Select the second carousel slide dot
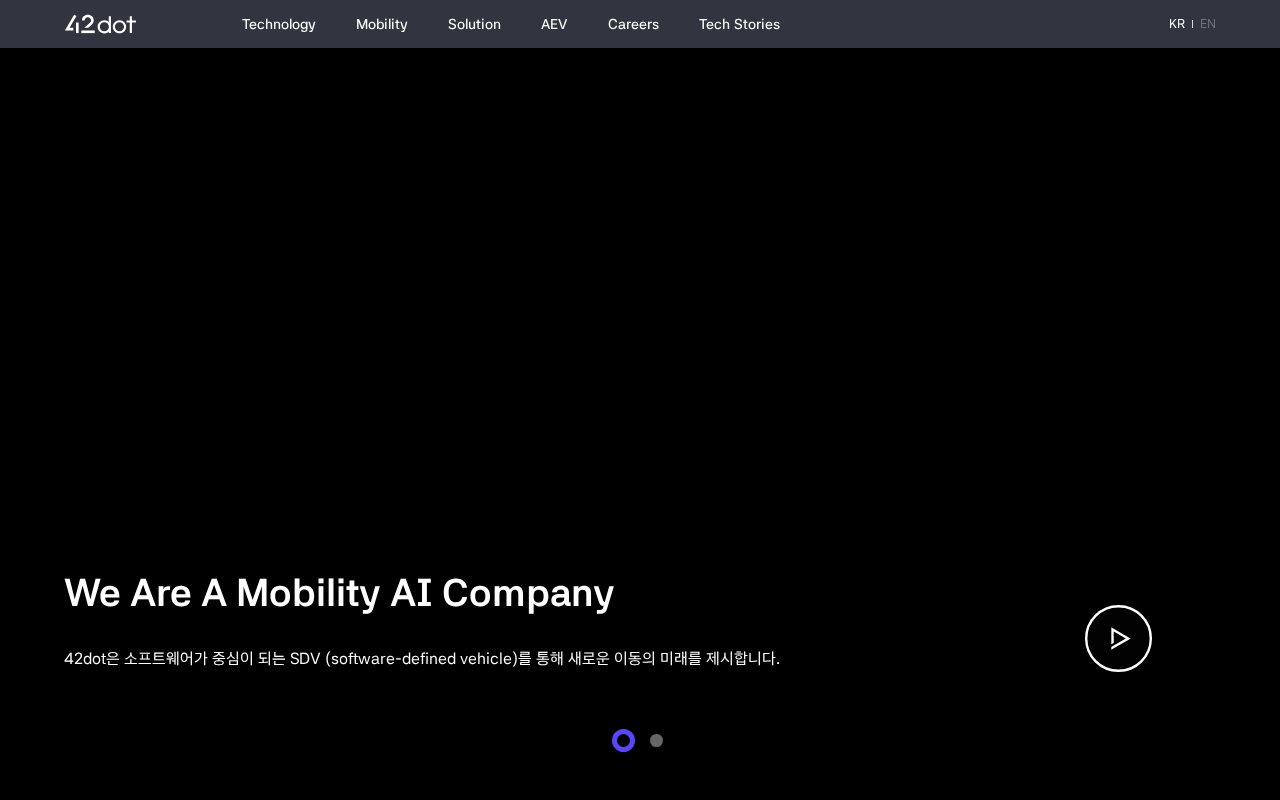Image resolution: width=1280 pixels, height=800 pixels. [656, 741]
